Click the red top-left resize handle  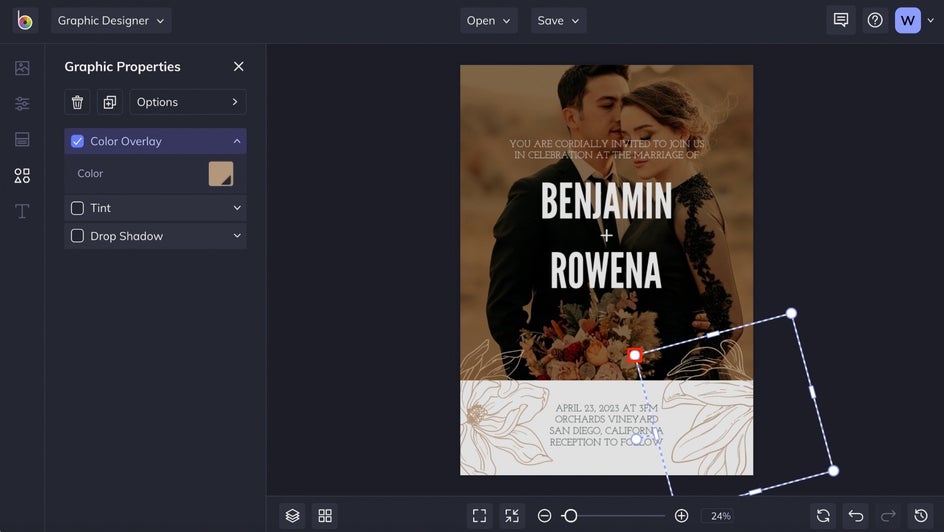635,355
